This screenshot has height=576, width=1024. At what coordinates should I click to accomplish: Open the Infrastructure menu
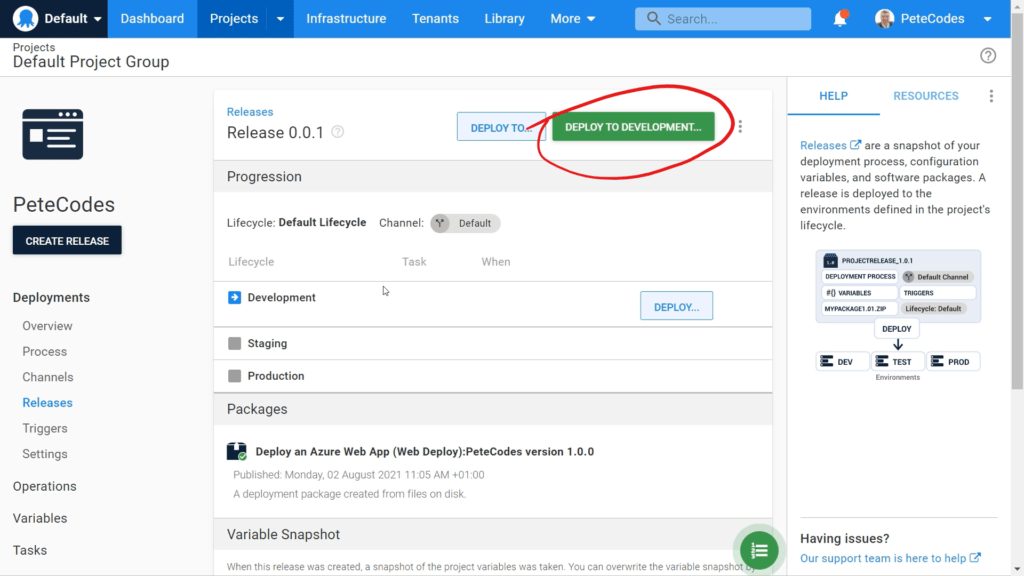pyautogui.click(x=346, y=18)
